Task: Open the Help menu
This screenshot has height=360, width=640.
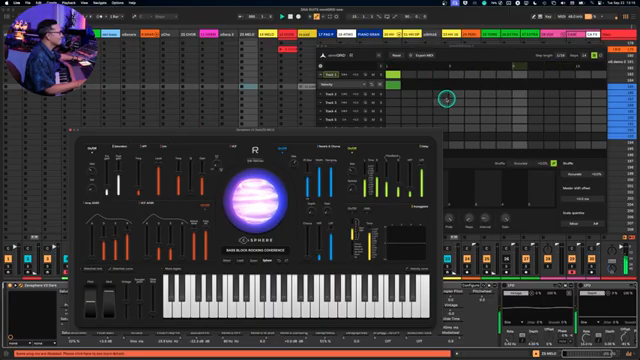Action: point(132,2)
